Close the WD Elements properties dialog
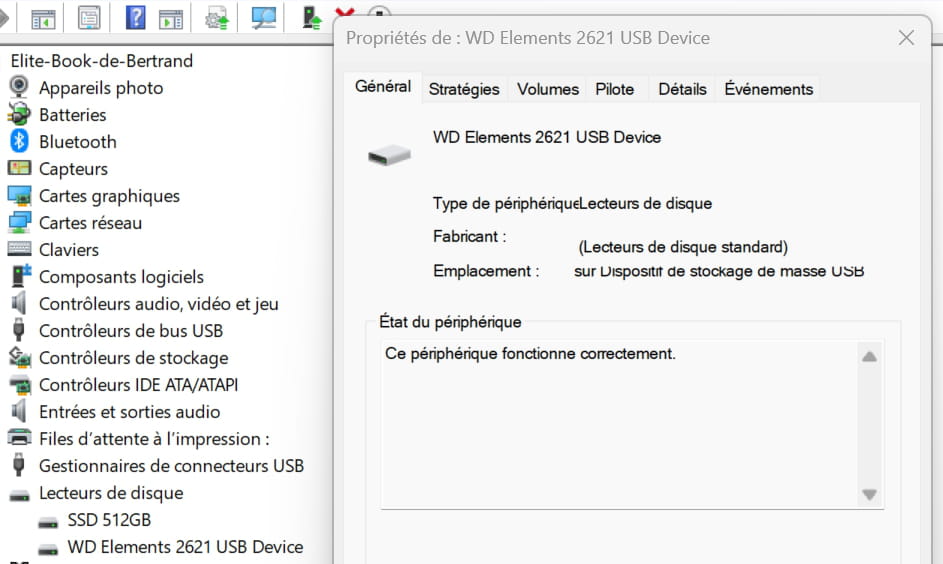 (x=906, y=38)
